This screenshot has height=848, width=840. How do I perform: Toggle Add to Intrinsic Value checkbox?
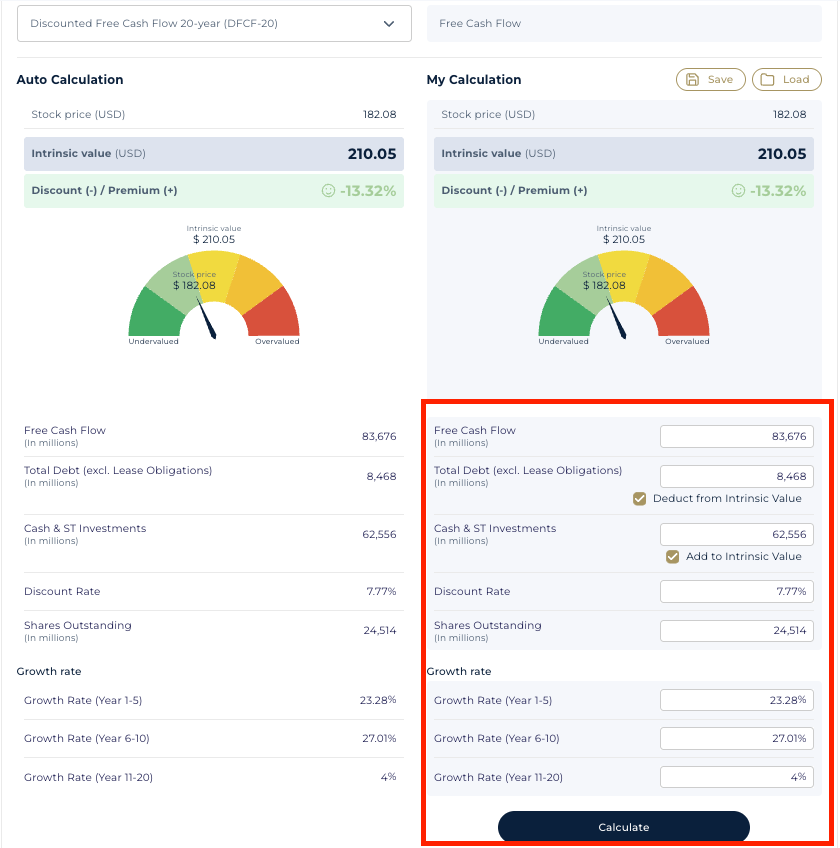pos(673,557)
